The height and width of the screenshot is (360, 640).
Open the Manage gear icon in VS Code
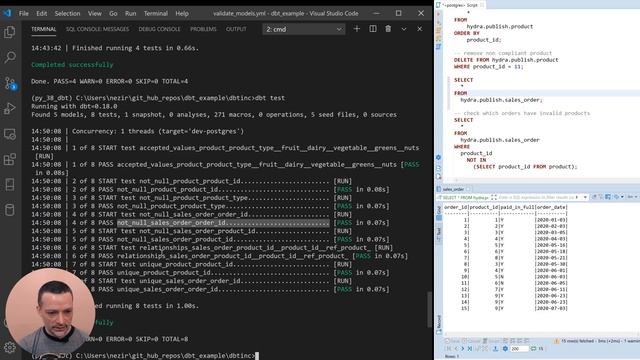click(10, 347)
